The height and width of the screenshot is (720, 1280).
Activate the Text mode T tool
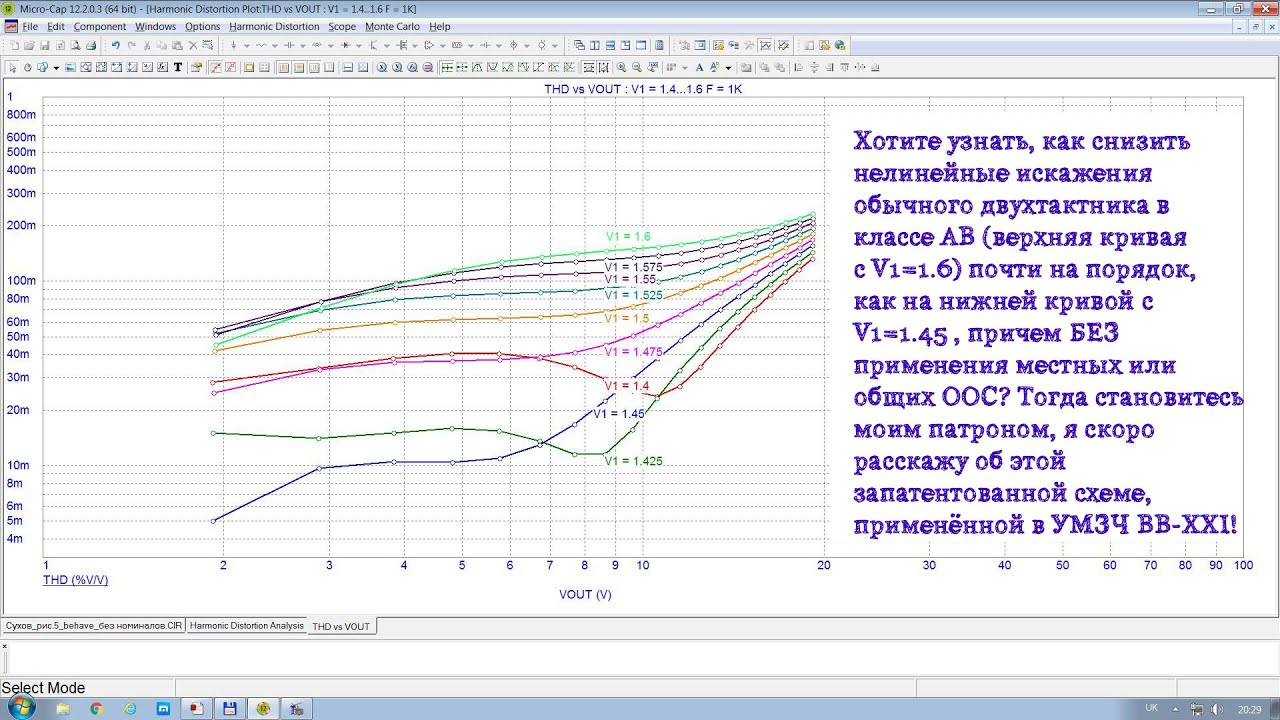178,68
